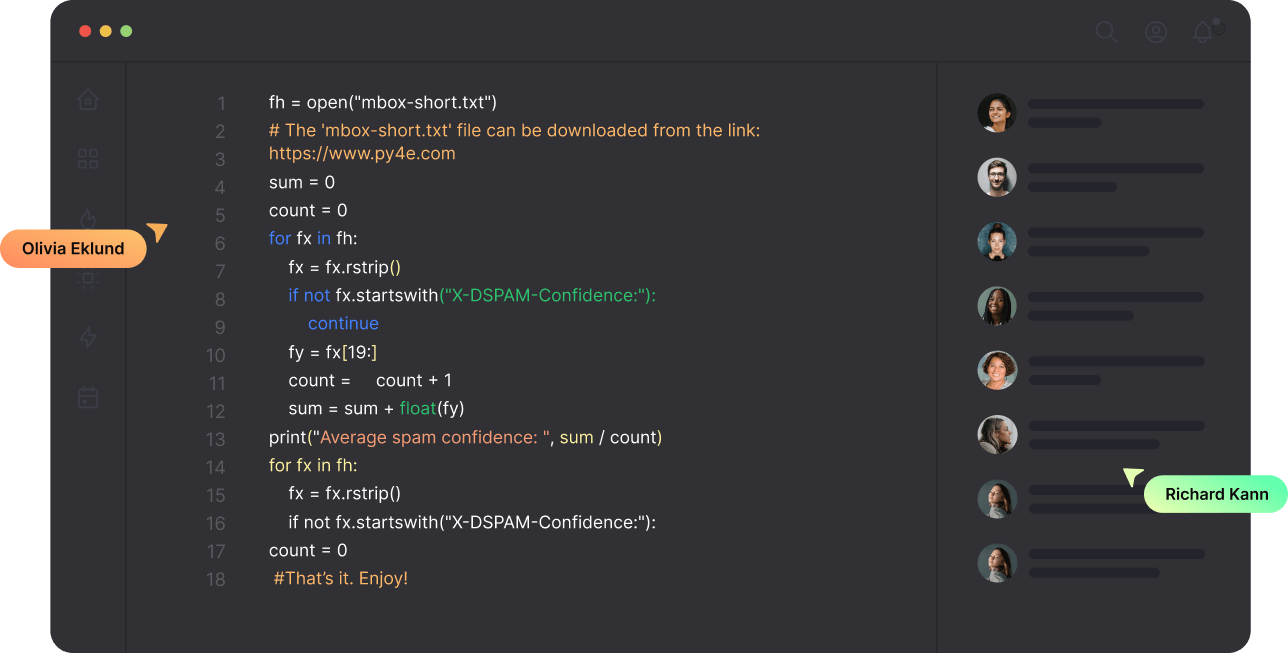Click the "#That's it. Enjoy!" comment
Screen dimensions: 1288x653
341,578
